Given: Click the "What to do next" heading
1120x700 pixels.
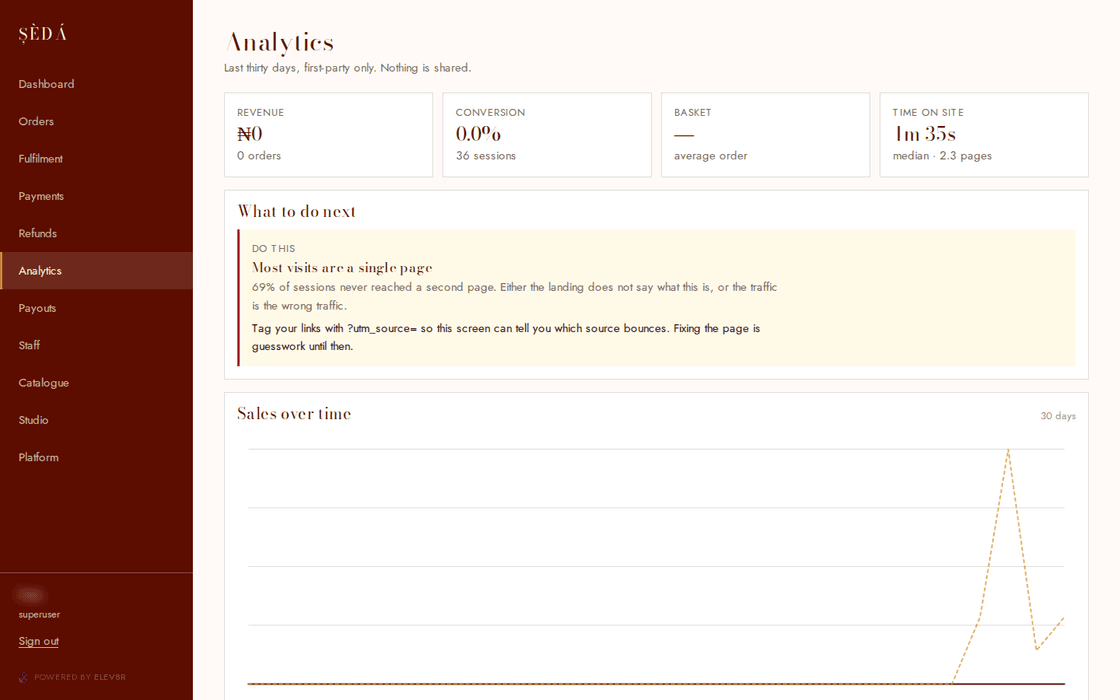Looking at the screenshot, I should [296, 211].
